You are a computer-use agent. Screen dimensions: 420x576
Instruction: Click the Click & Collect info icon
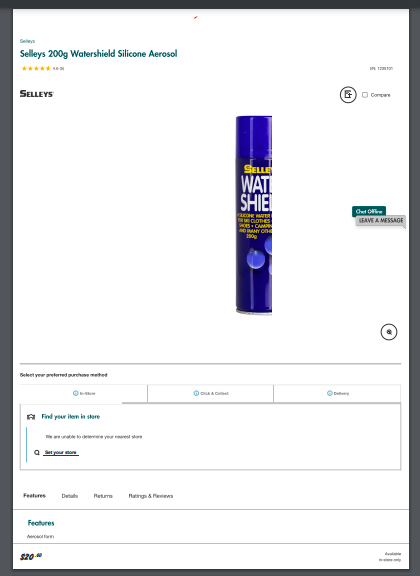[x=196, y=393]
